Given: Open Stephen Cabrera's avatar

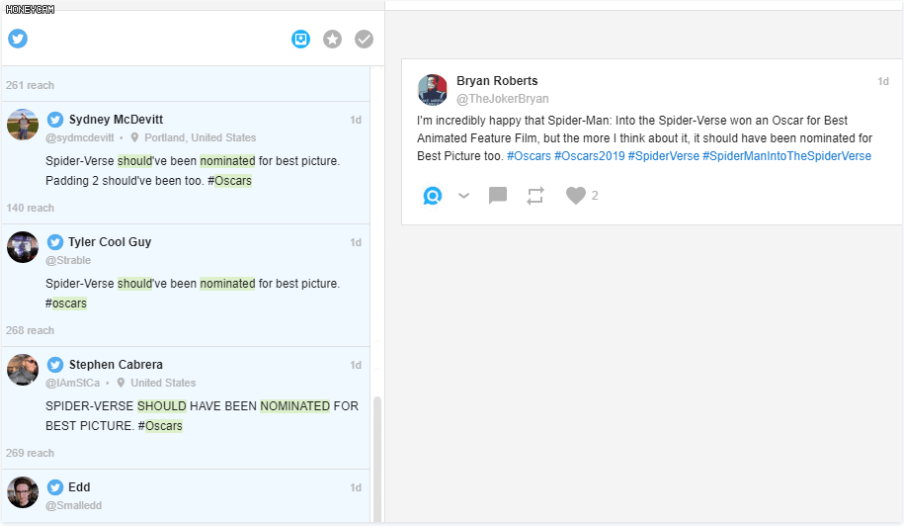Looking at the screenshot, I should click(22, 370).
